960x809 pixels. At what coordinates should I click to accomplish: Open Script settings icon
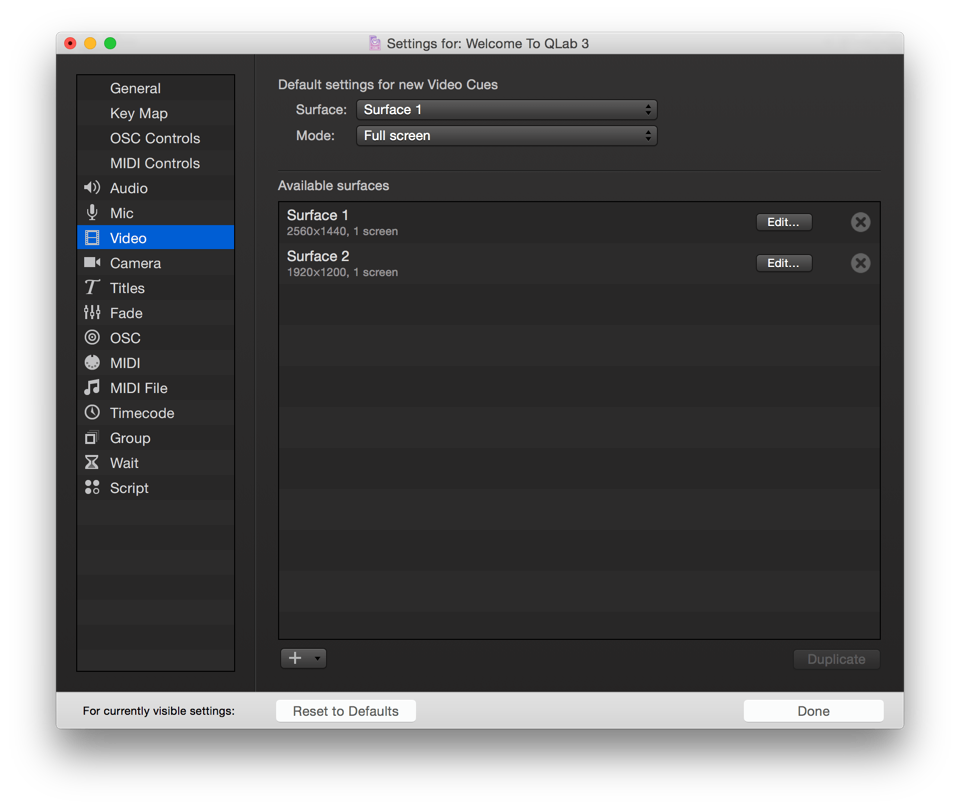tap(92, 488)
